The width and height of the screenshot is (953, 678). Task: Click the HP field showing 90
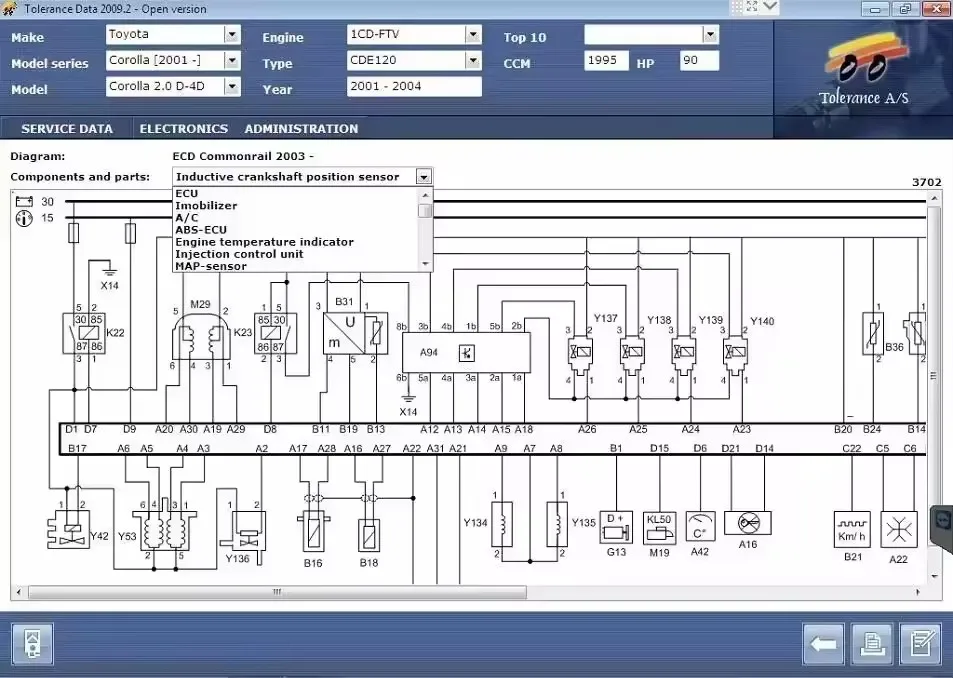(698, 60)
